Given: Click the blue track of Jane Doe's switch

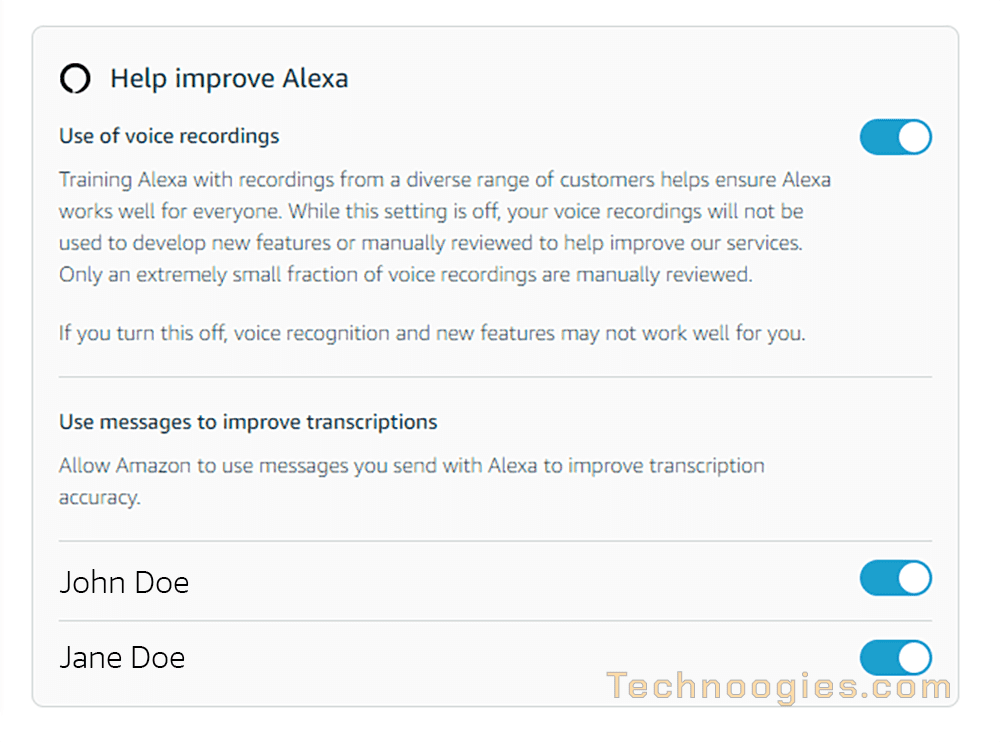Looking at the screenshot, I should 879,658.
